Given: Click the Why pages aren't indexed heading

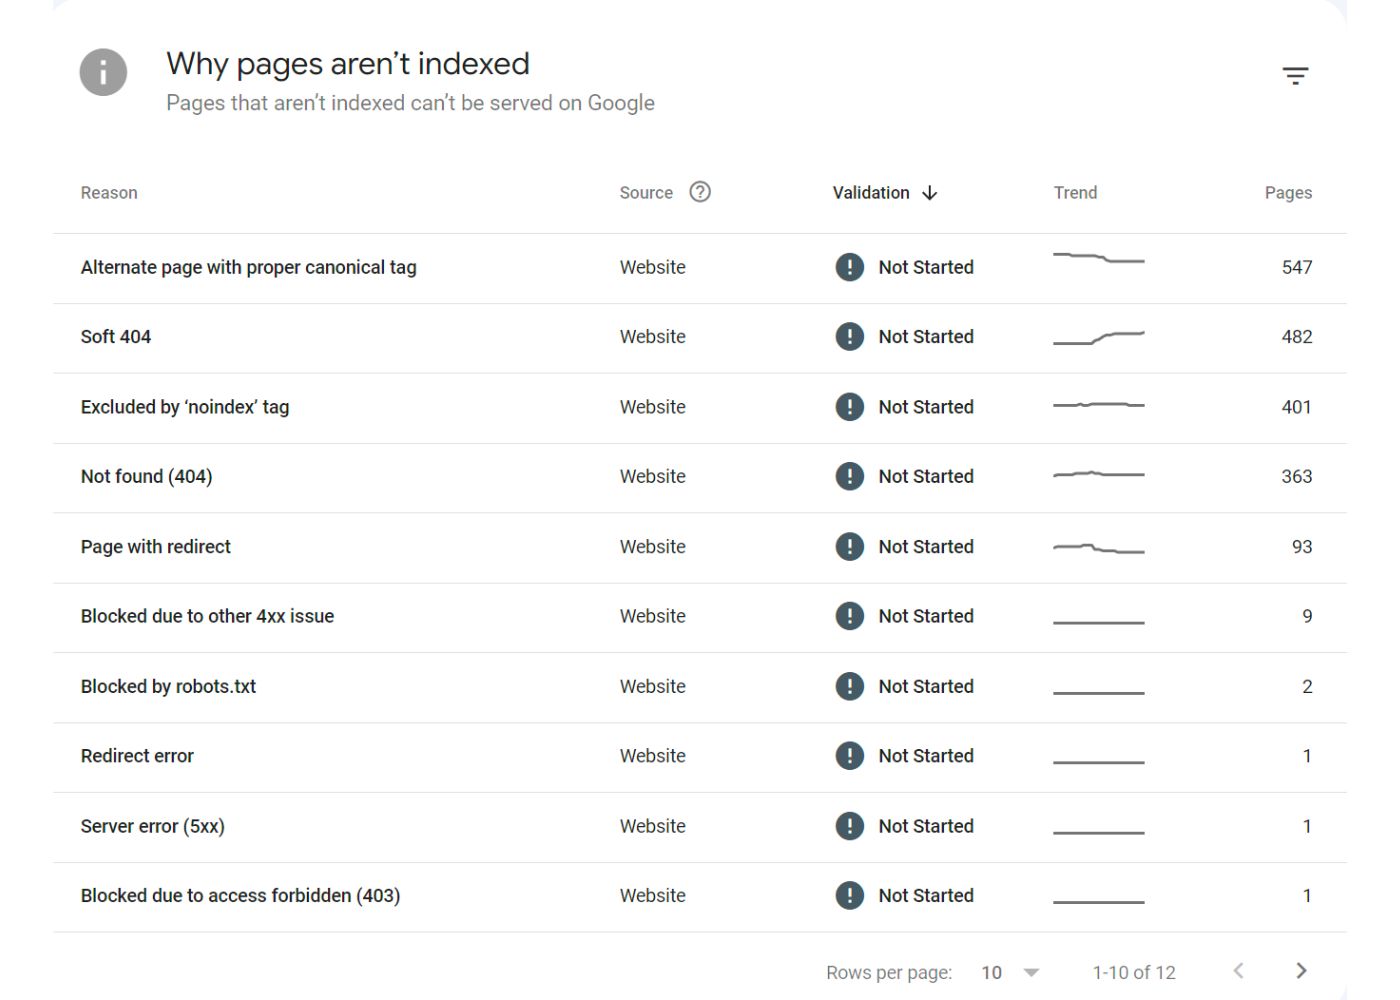Looking at the screenshot, I should (348, 64).
